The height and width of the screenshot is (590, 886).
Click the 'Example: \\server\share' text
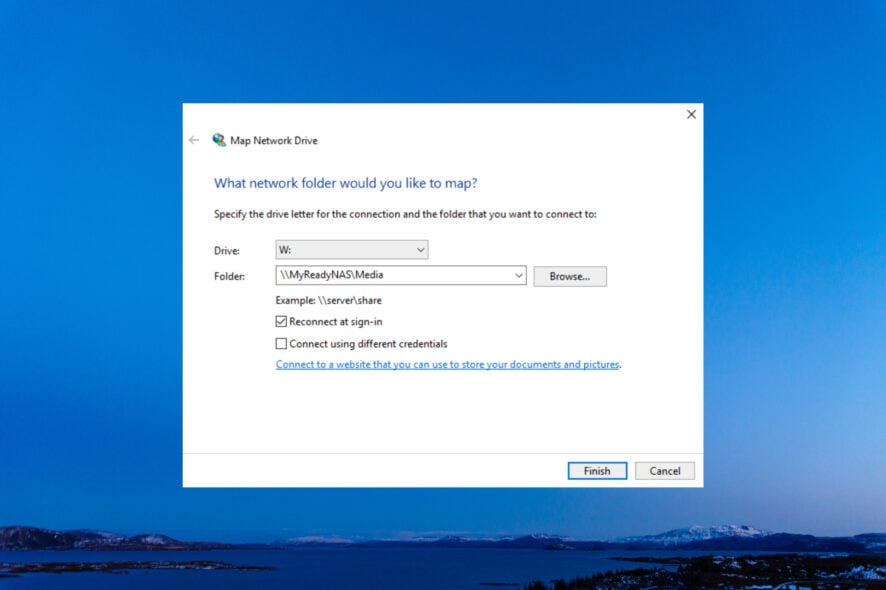click(x=328, y=300)
